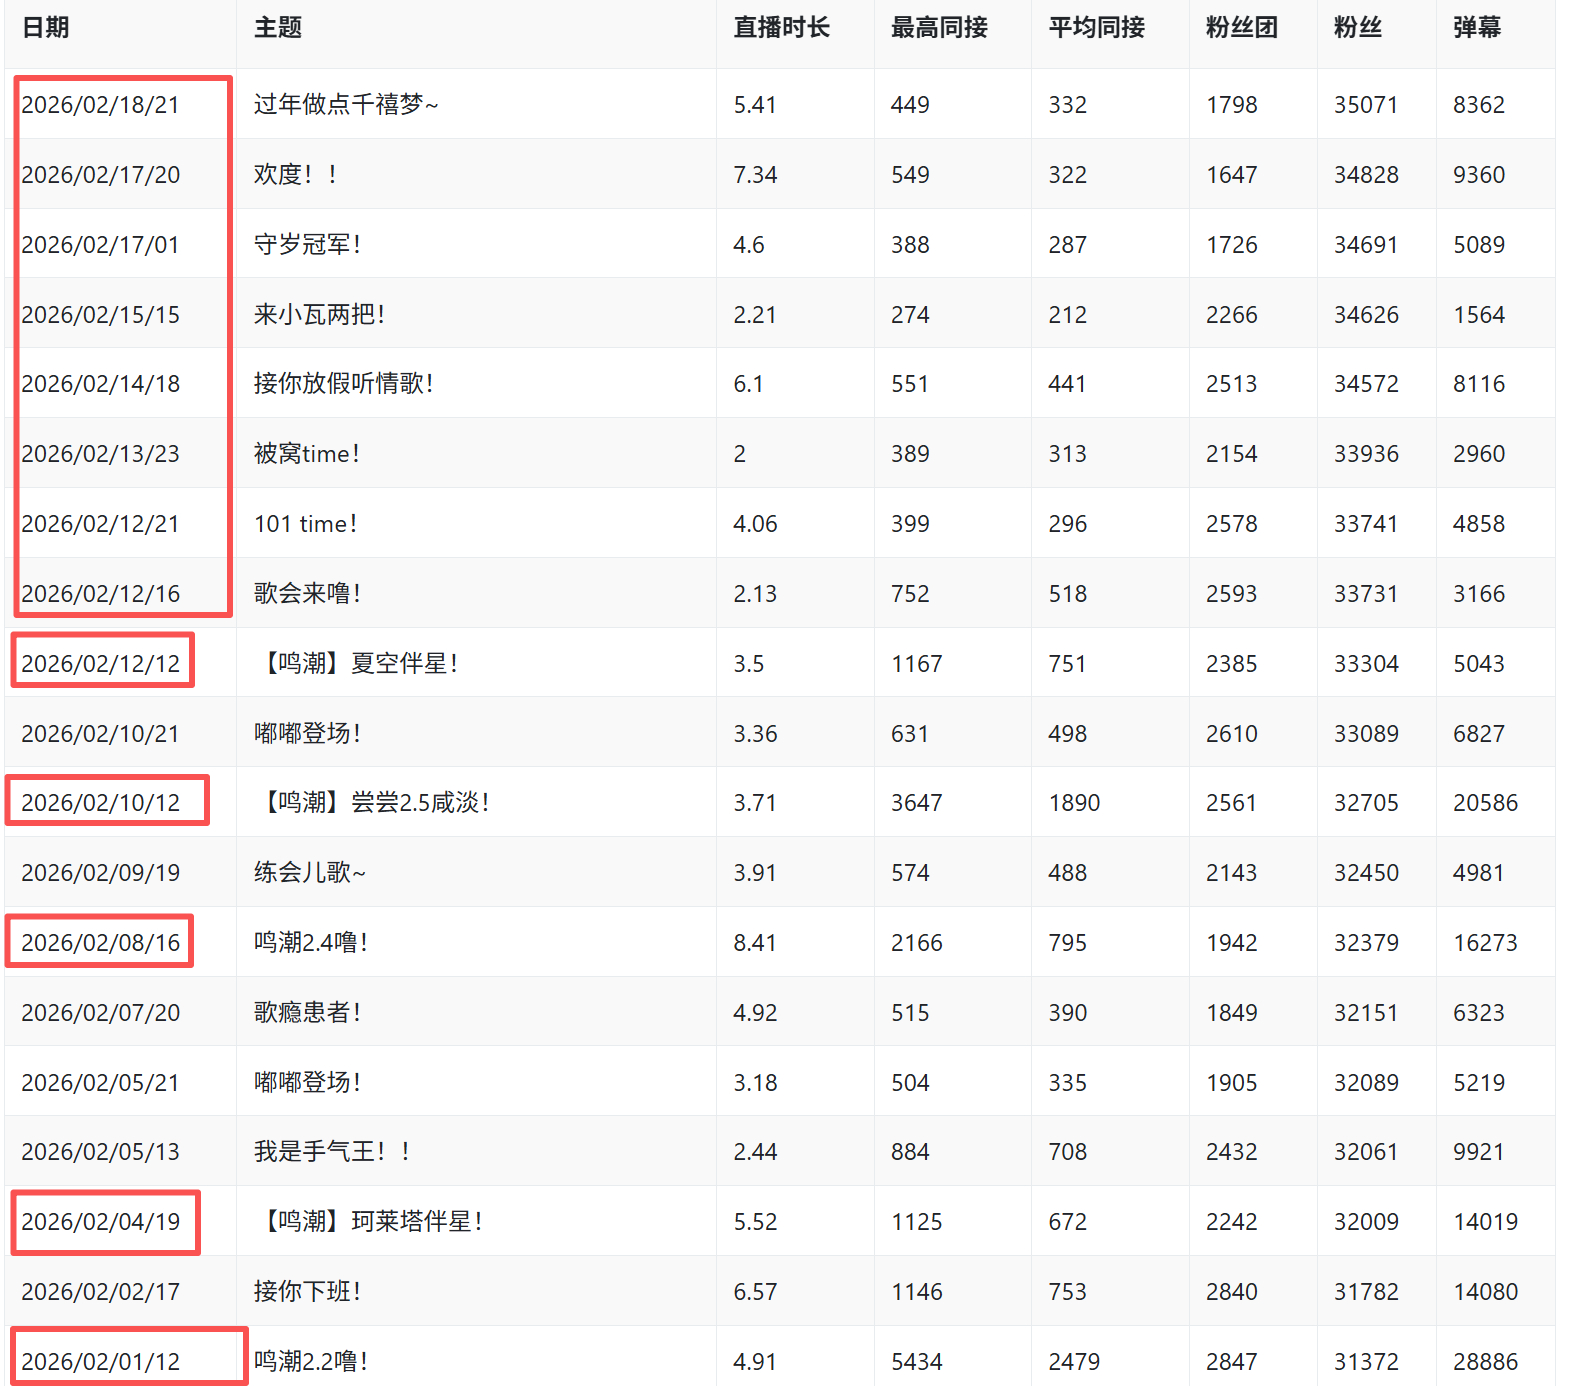
Task: Click the date 2026/02/10/12
Action: (100, 803)
